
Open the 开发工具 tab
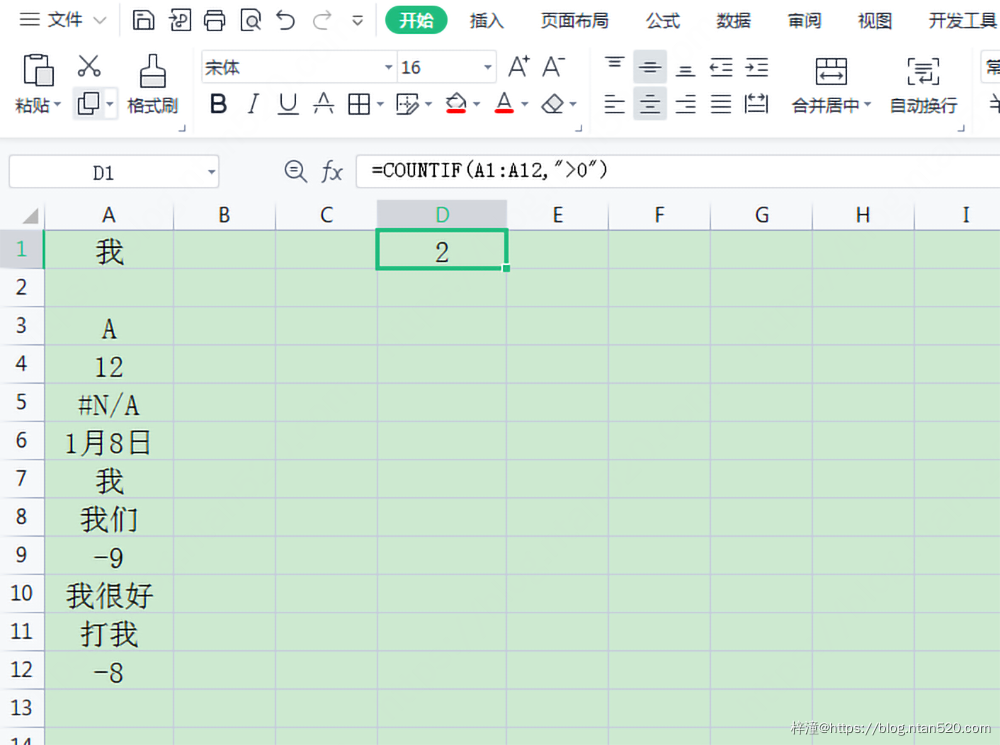pyautogui.click(x=963, y=20)
